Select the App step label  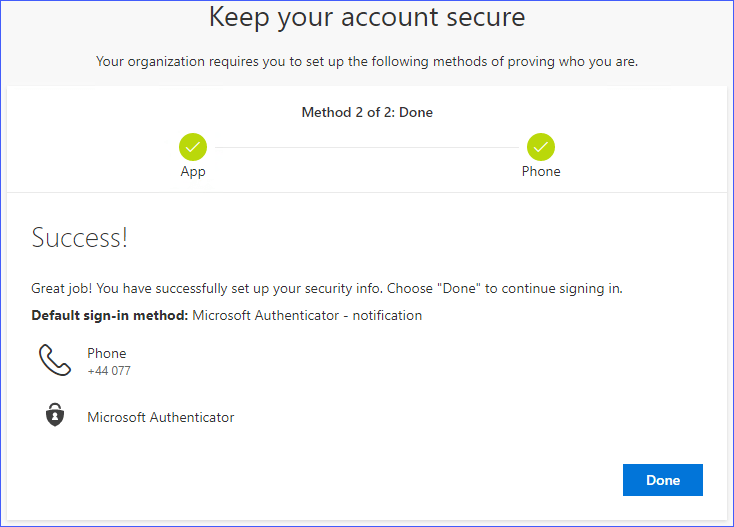(193, 172)
